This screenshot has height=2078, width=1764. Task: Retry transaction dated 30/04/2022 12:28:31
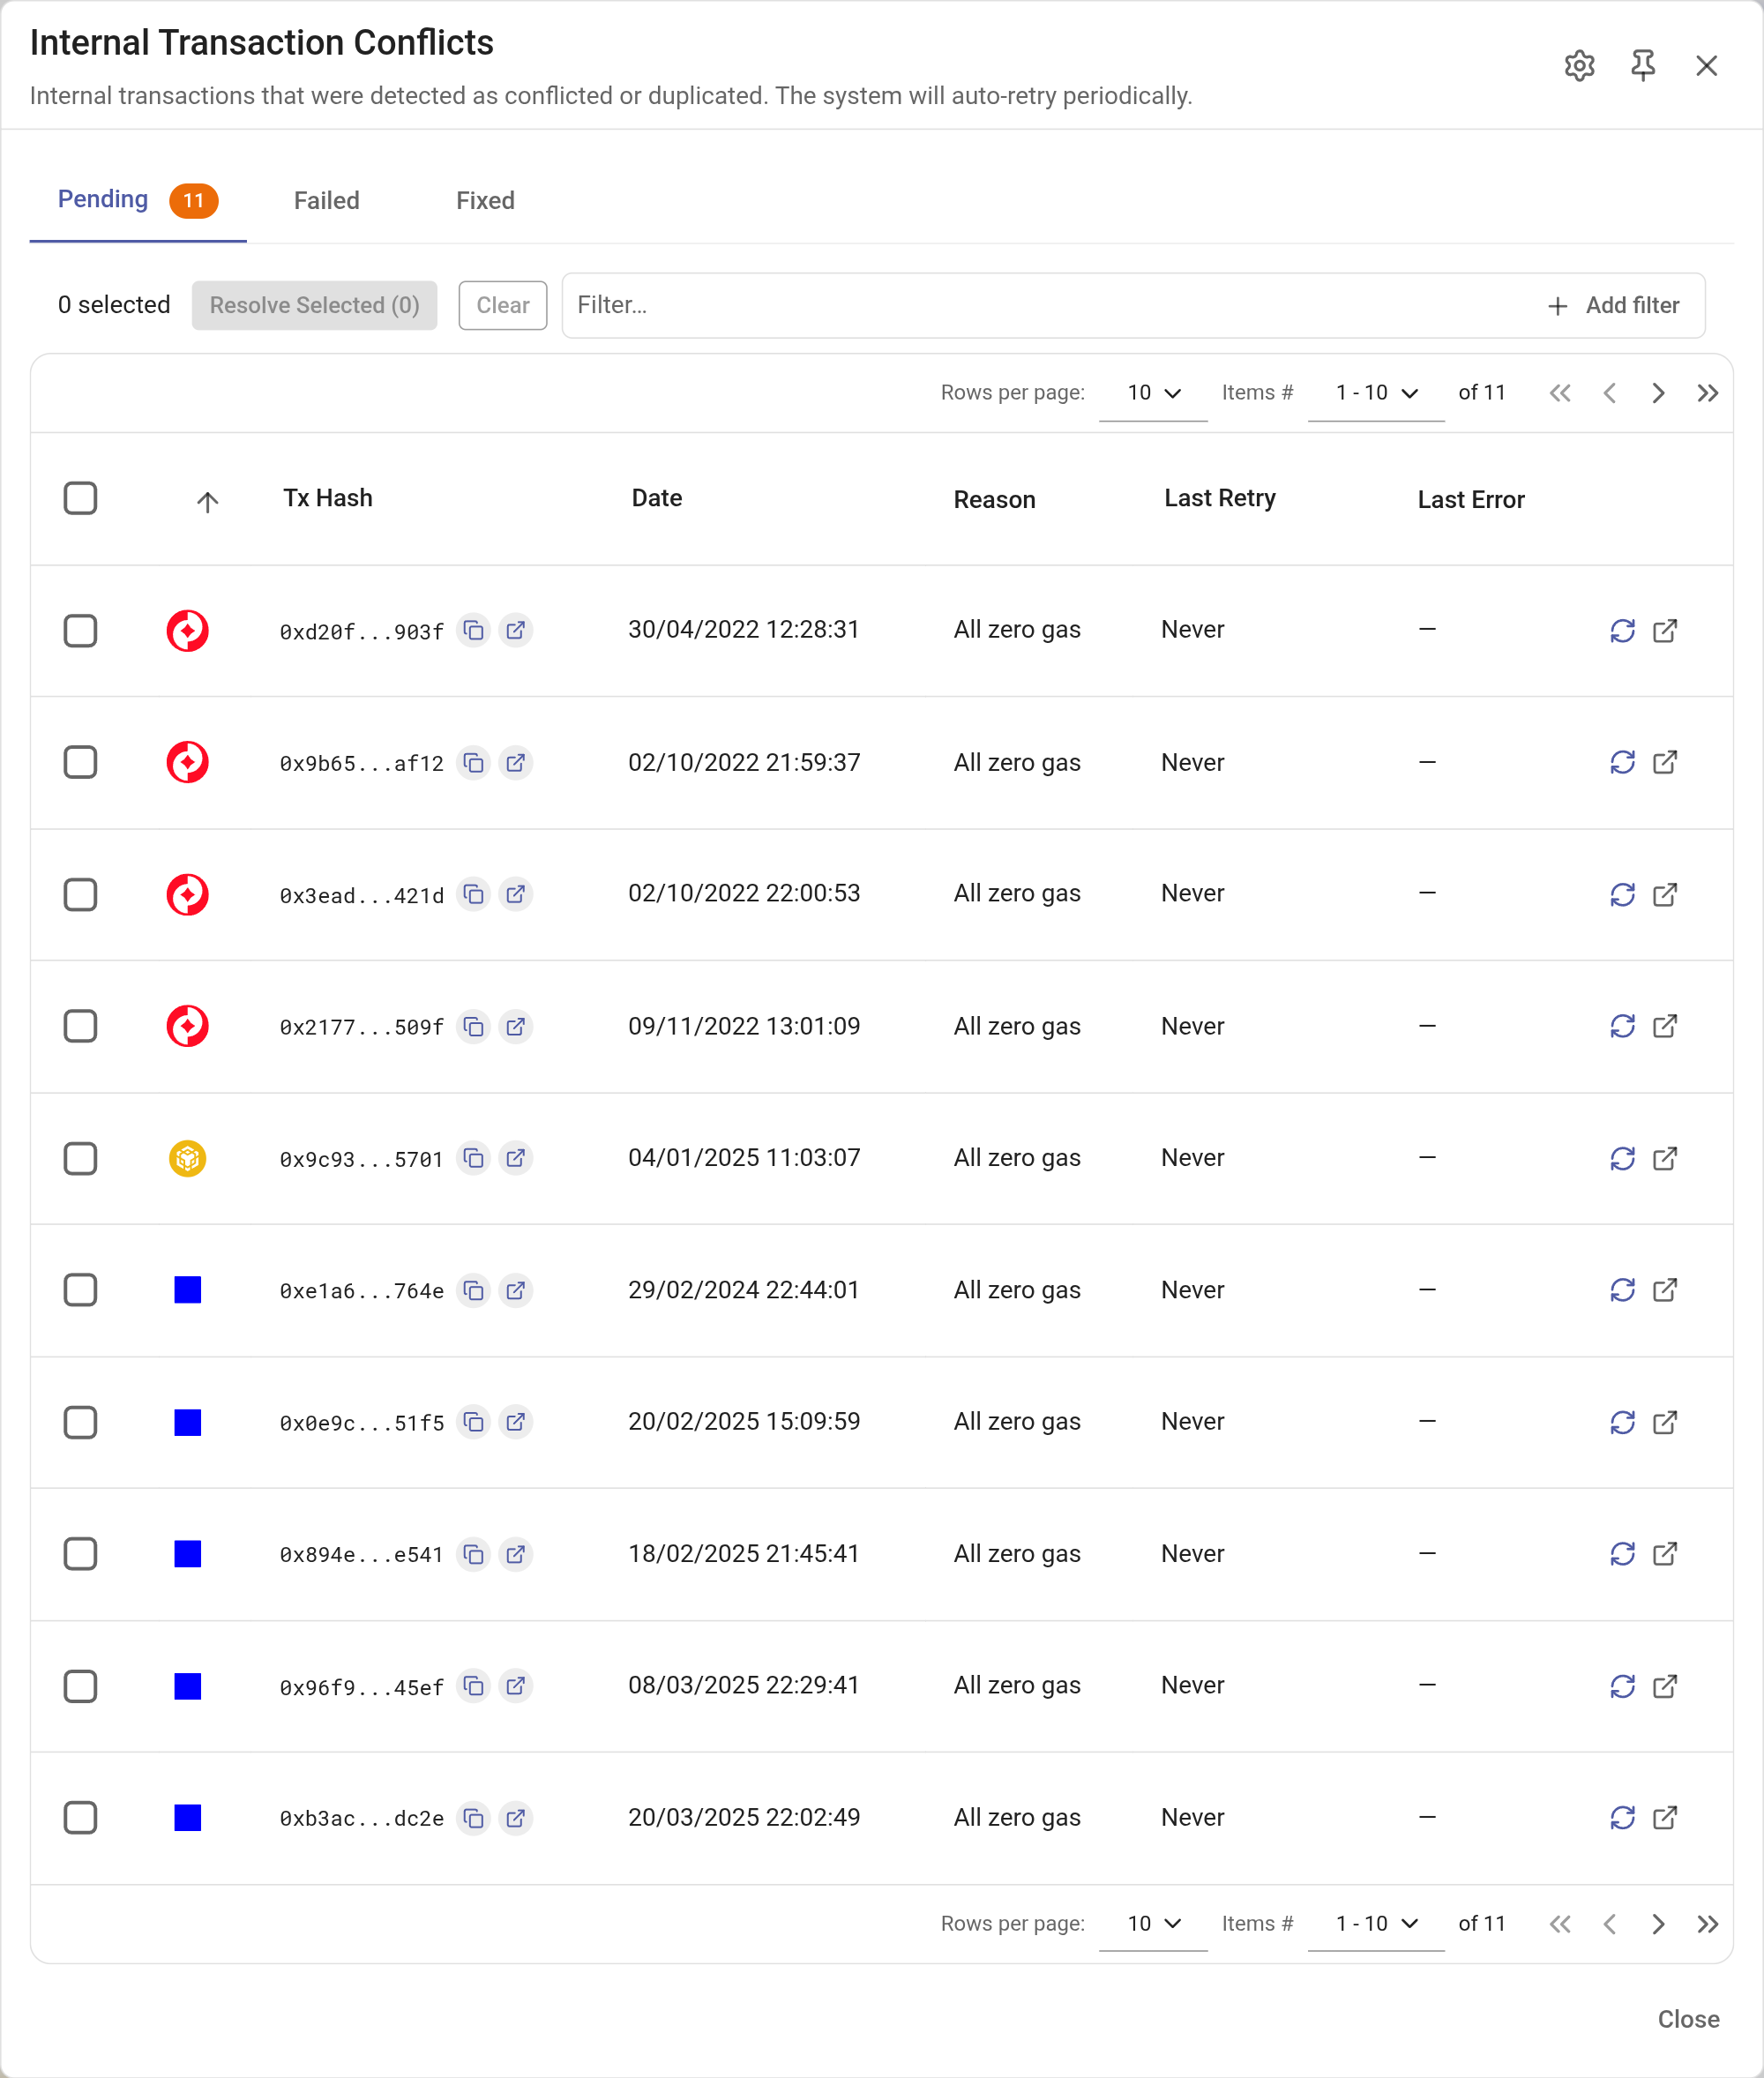click(1622, 631)
